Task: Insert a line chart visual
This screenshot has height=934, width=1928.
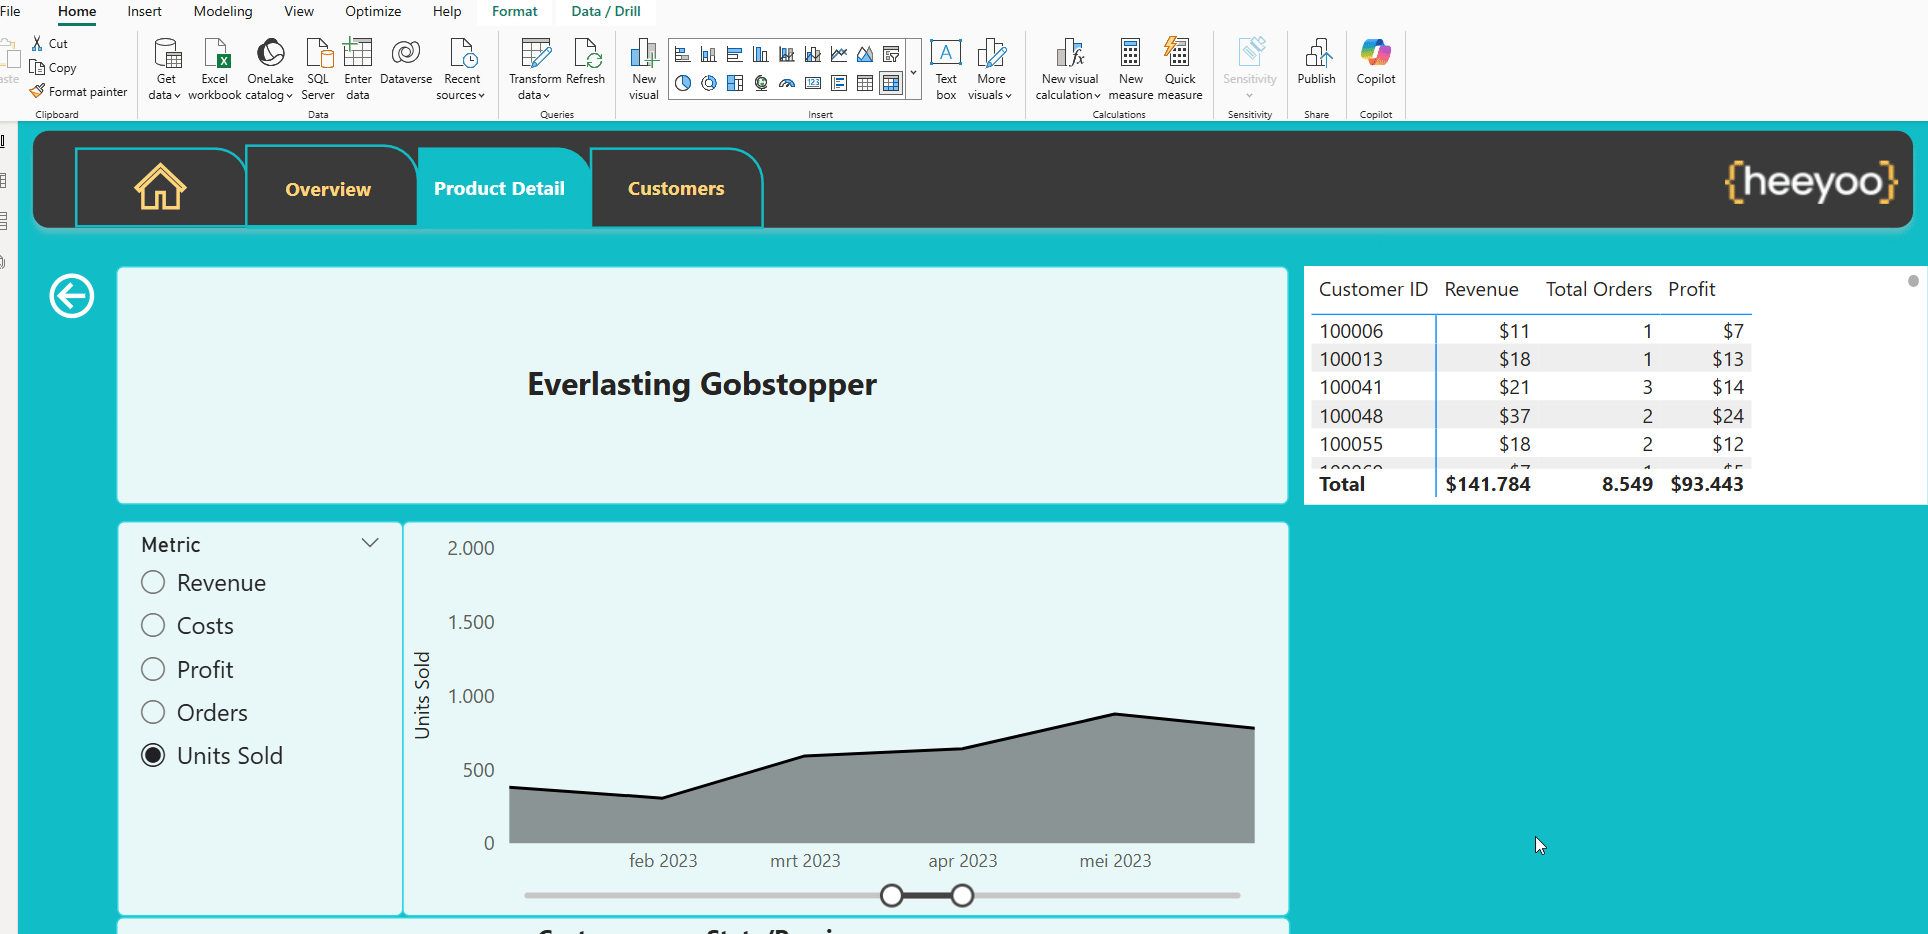Action: [839, 54]
